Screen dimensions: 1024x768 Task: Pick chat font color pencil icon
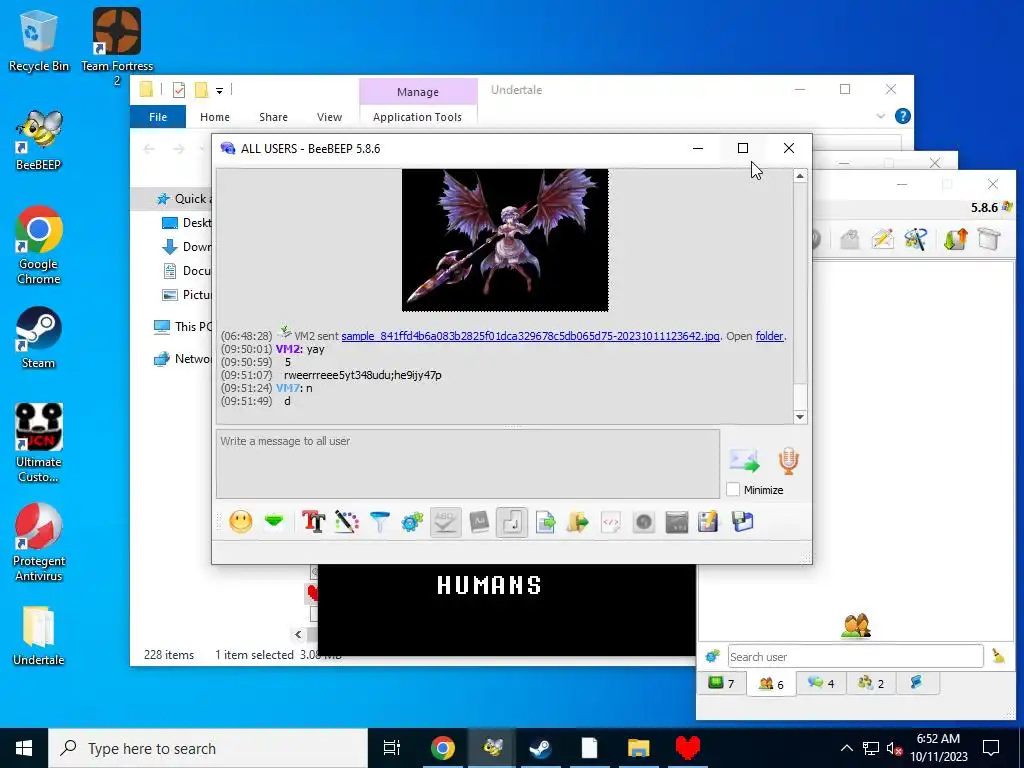[347, 522]
